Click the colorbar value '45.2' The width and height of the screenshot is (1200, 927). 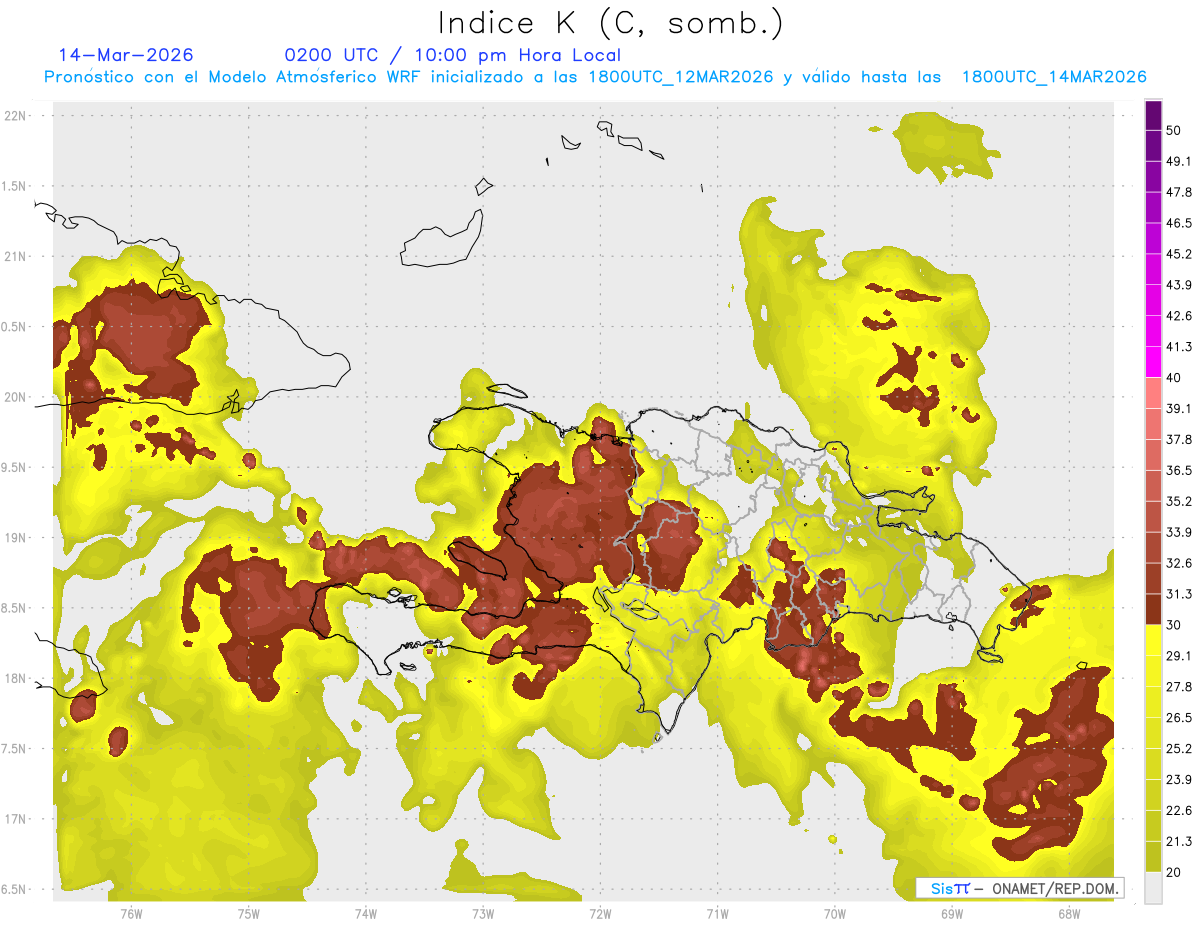(1179, 254)
